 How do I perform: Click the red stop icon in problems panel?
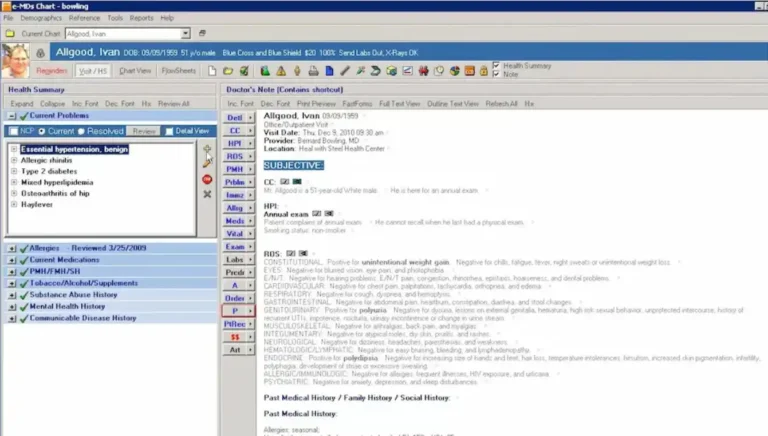click(207, 179)
